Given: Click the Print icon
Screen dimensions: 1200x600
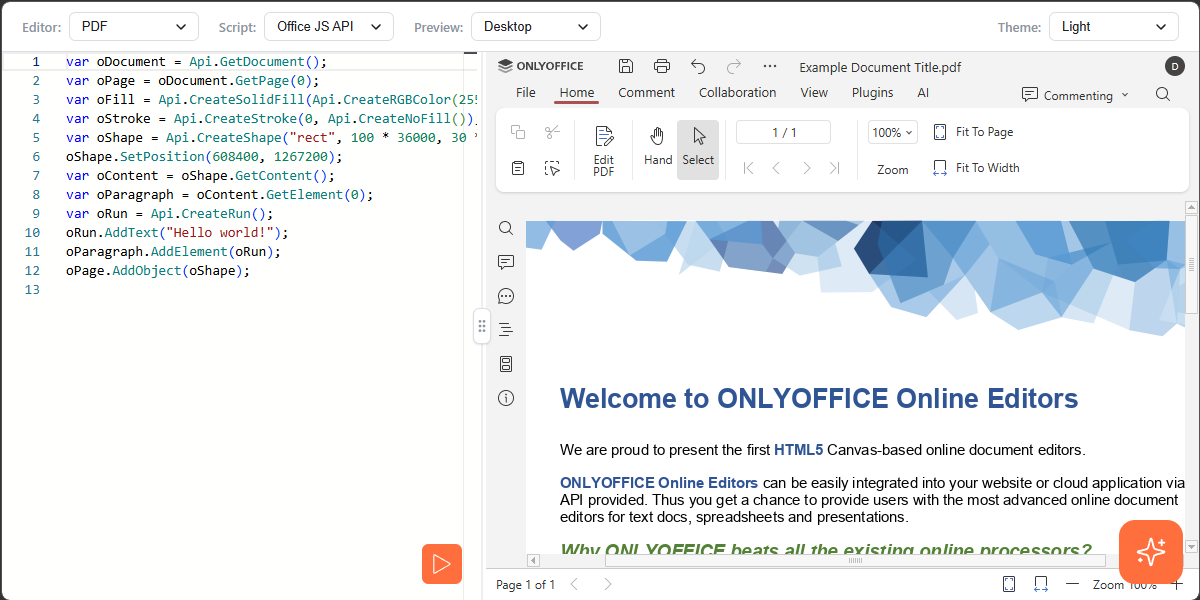Looking at the screenshot, I should [662, 66].
